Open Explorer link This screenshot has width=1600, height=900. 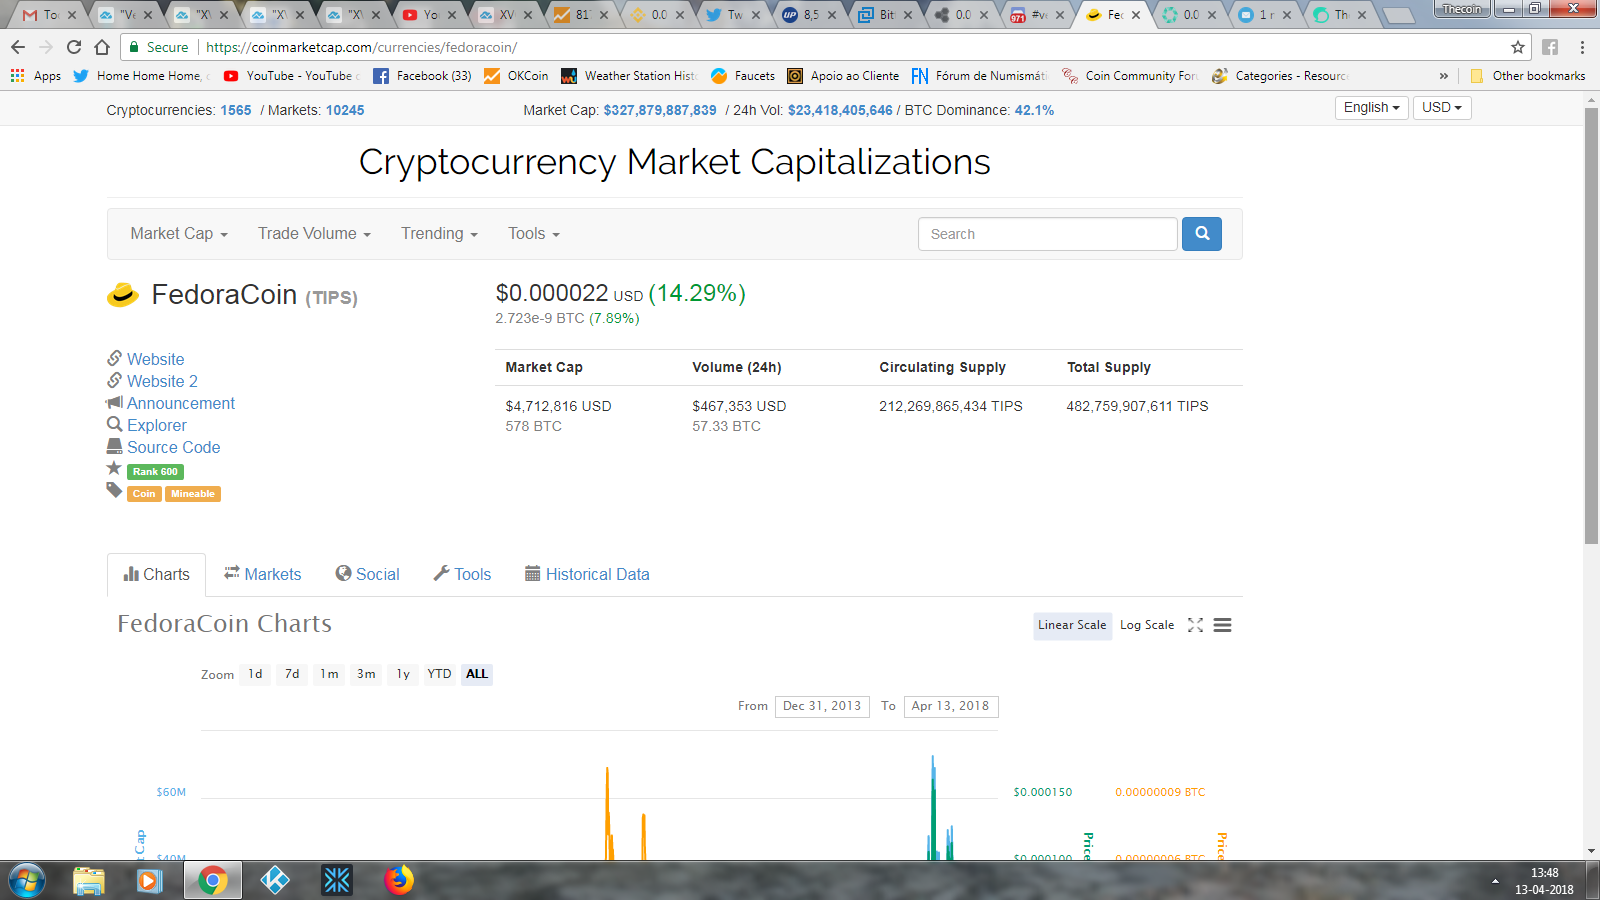point(157,425)
